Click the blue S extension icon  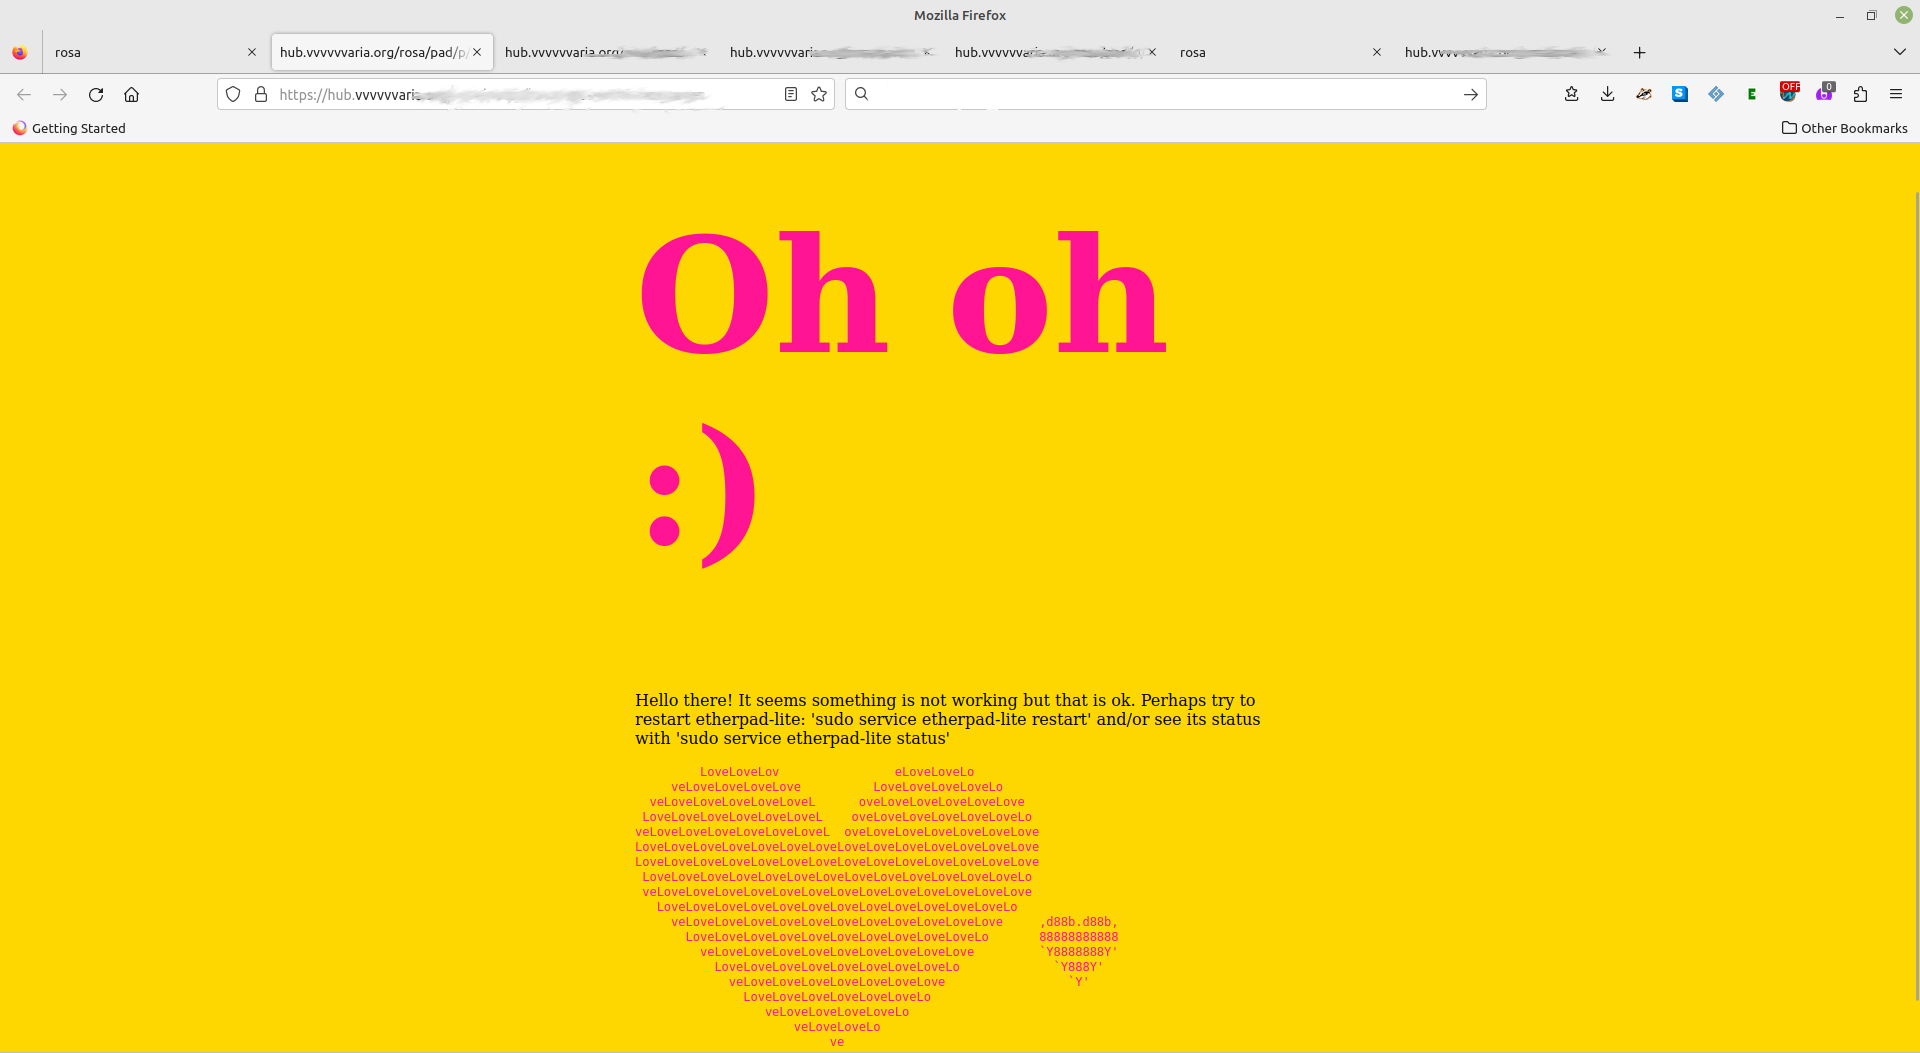1680,94
